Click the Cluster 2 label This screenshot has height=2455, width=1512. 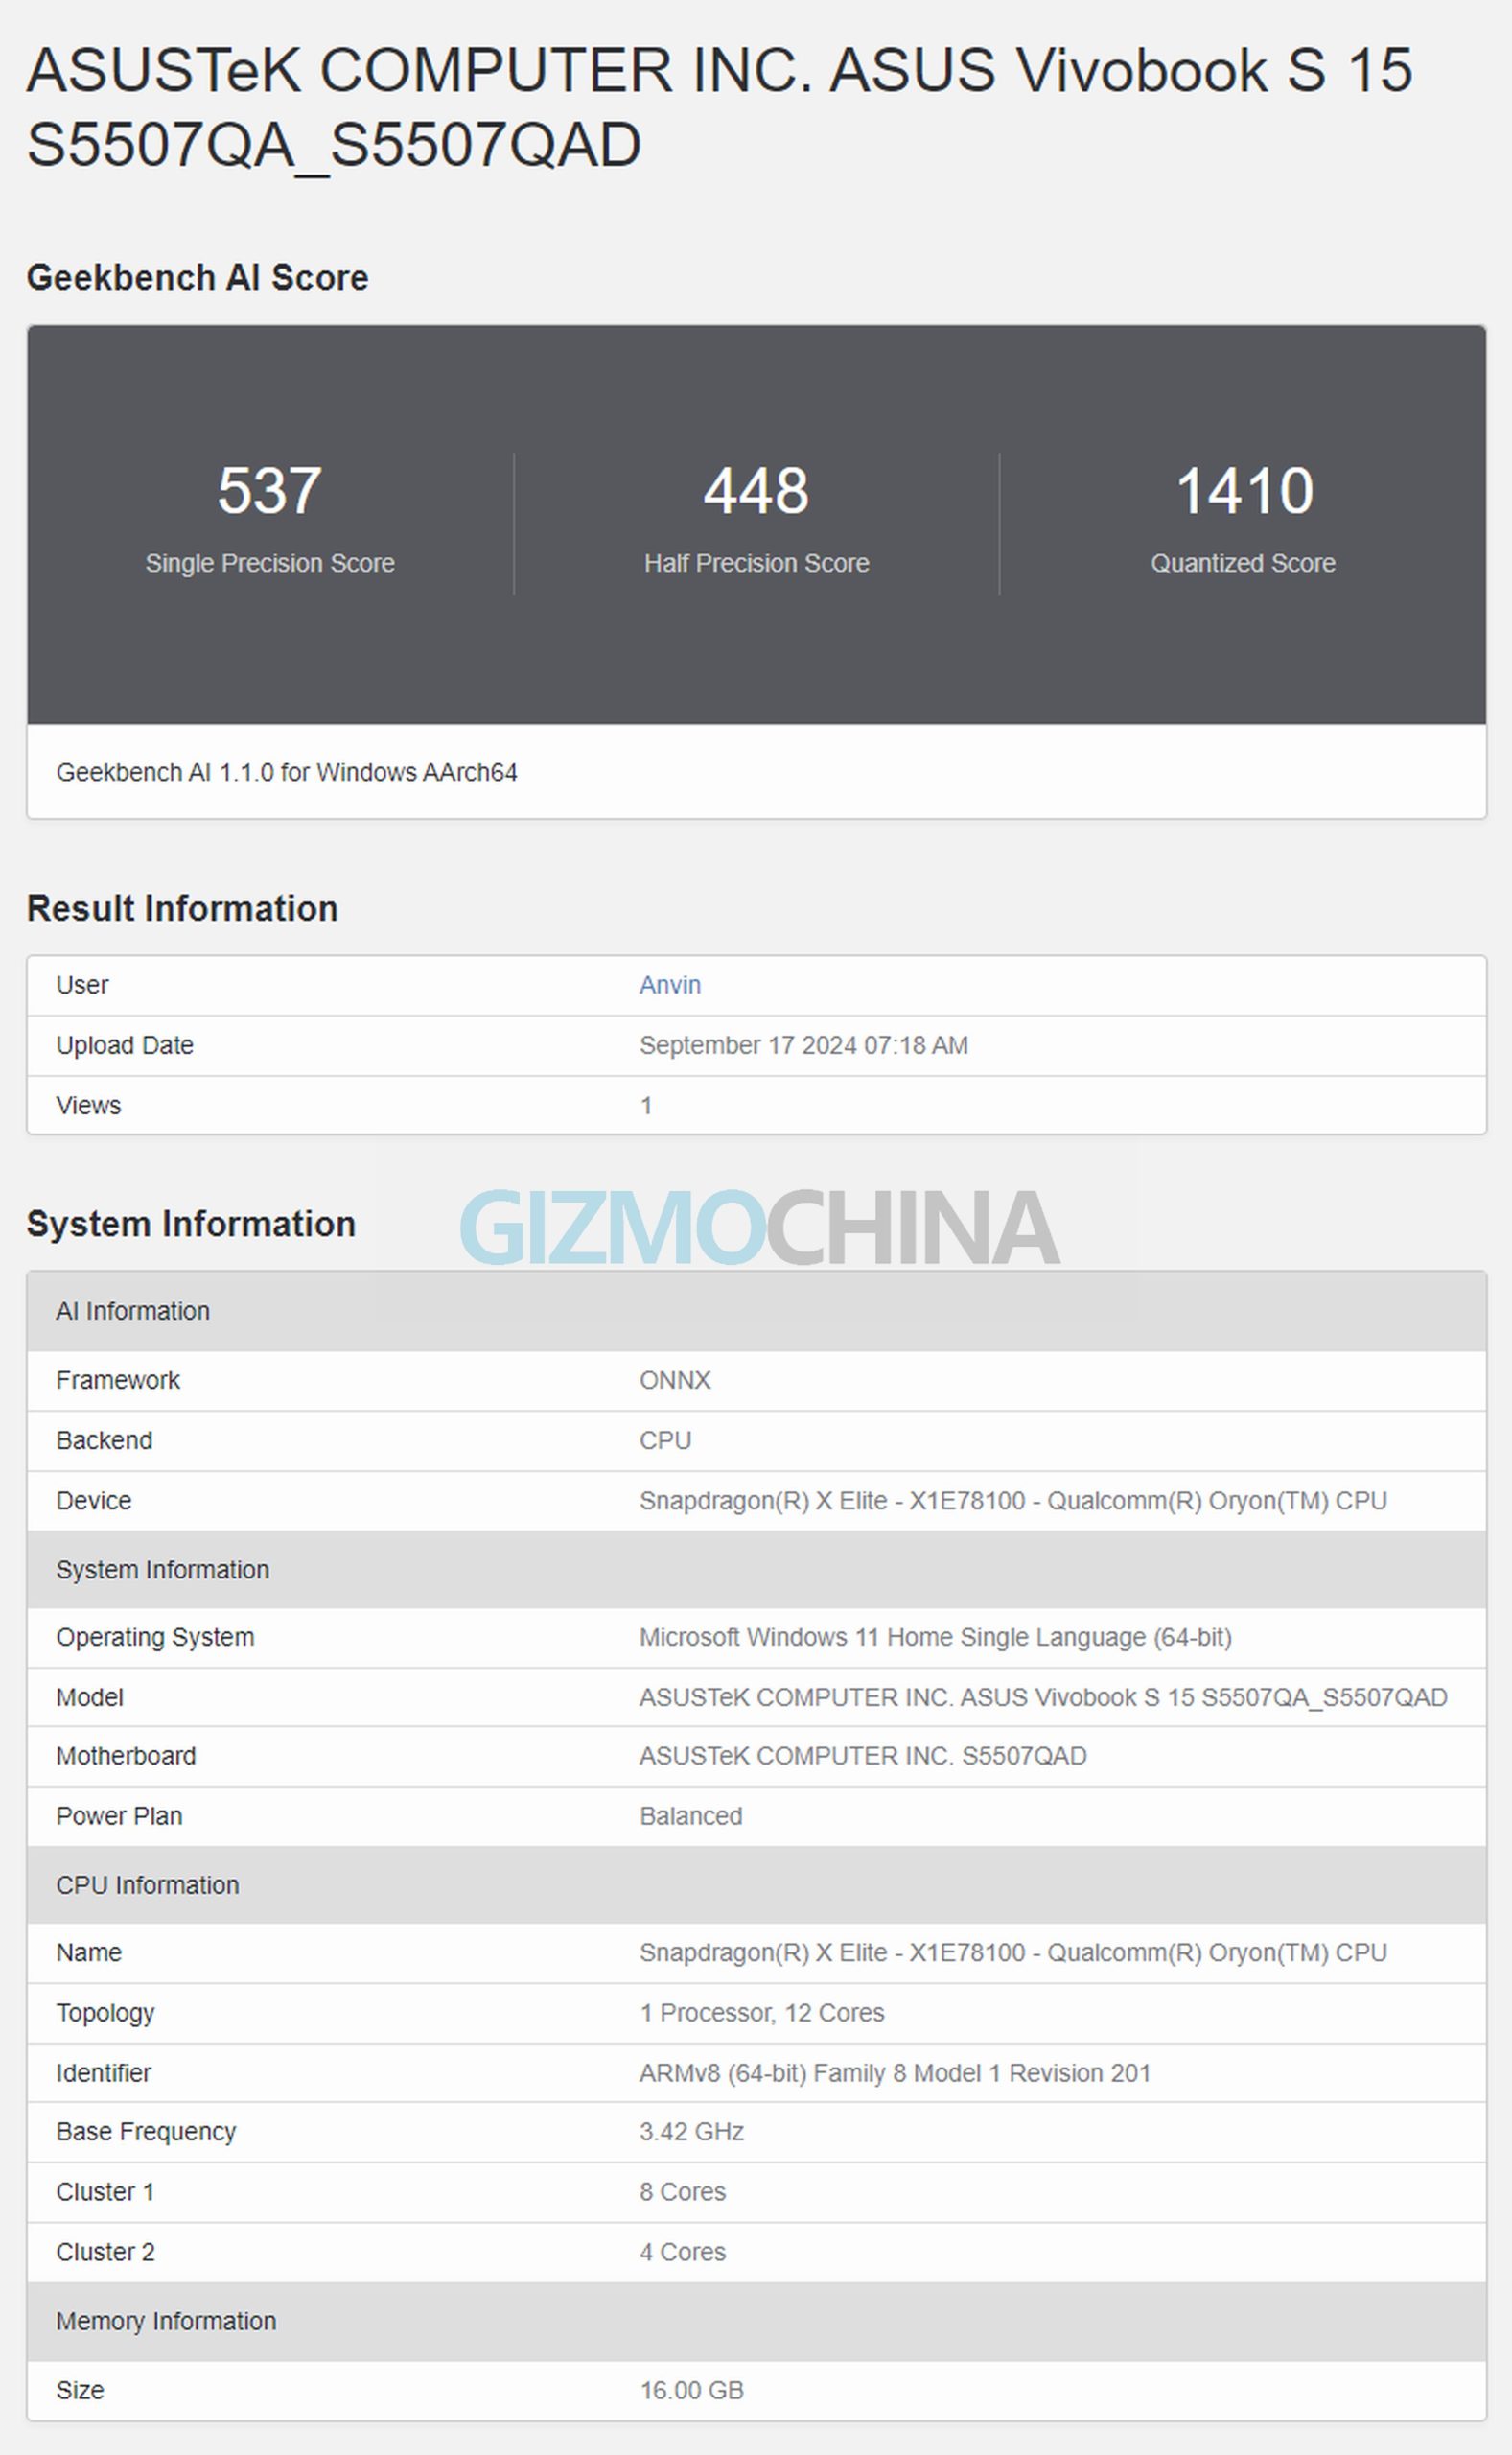tap(105, 2252)
